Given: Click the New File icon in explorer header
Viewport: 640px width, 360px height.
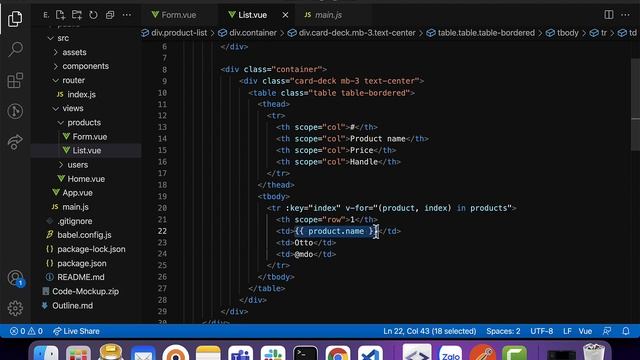Looking at the screenshot, I should click(60, 15).
